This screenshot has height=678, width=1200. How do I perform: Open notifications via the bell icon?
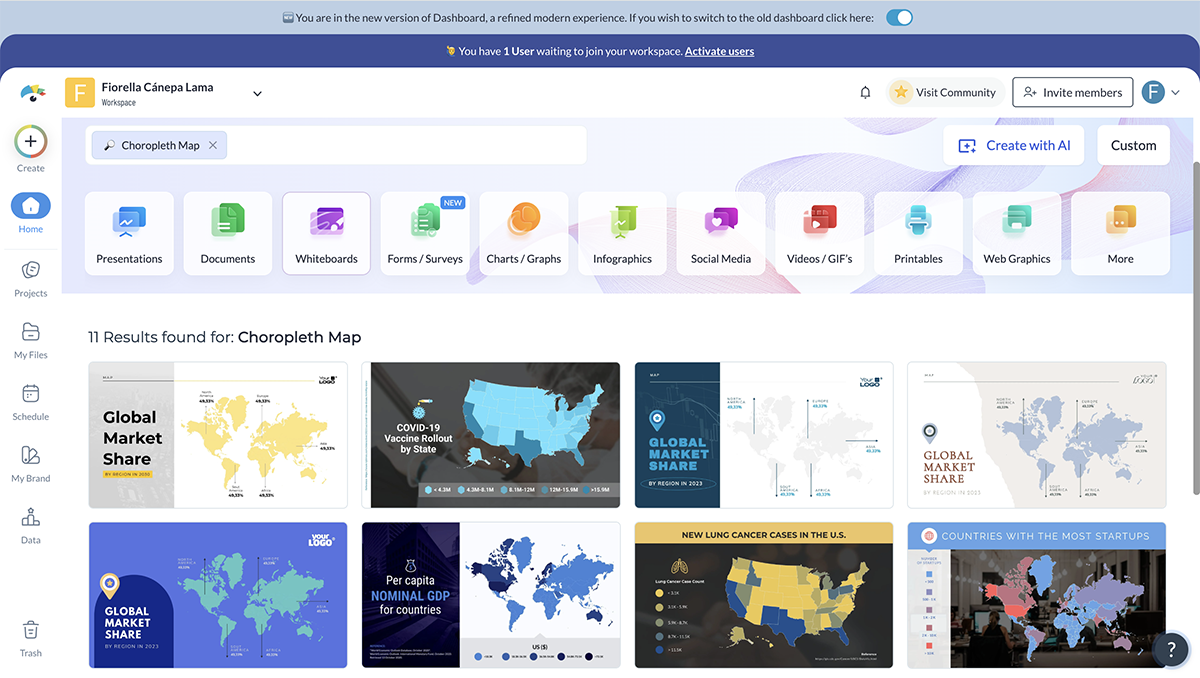point(865,92)
